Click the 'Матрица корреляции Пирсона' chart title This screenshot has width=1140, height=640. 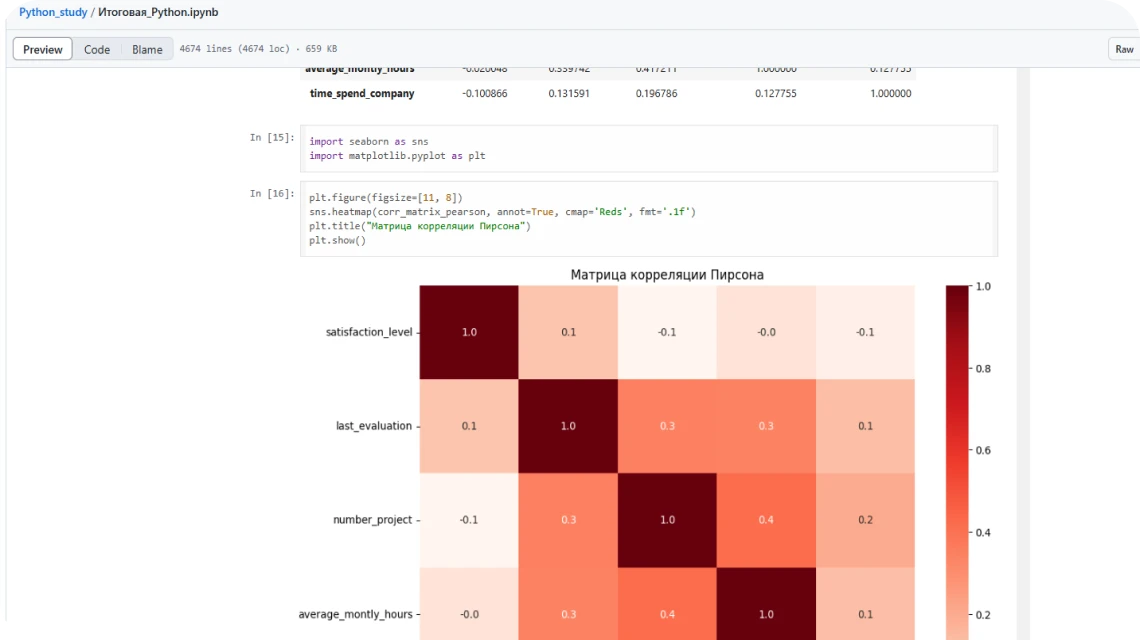[x=667, y=274]
